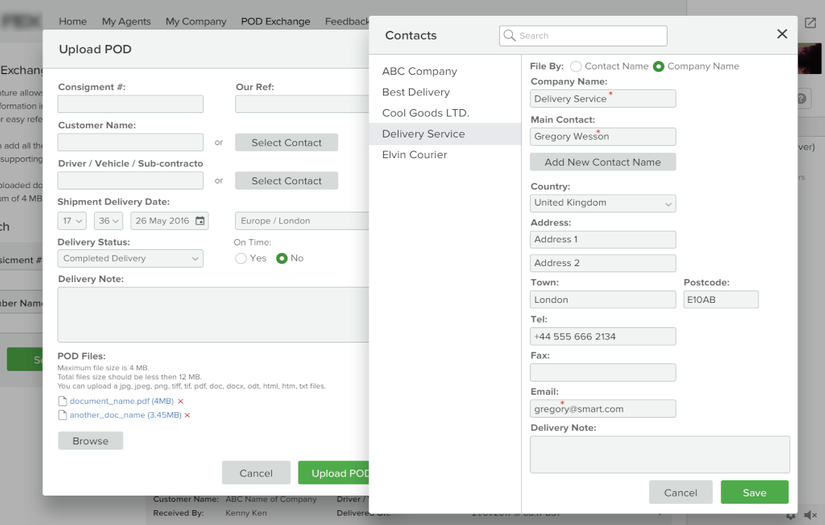825x525 pixels.
Task: Click the Our Ref input field
Action: (x=302, y=104)
